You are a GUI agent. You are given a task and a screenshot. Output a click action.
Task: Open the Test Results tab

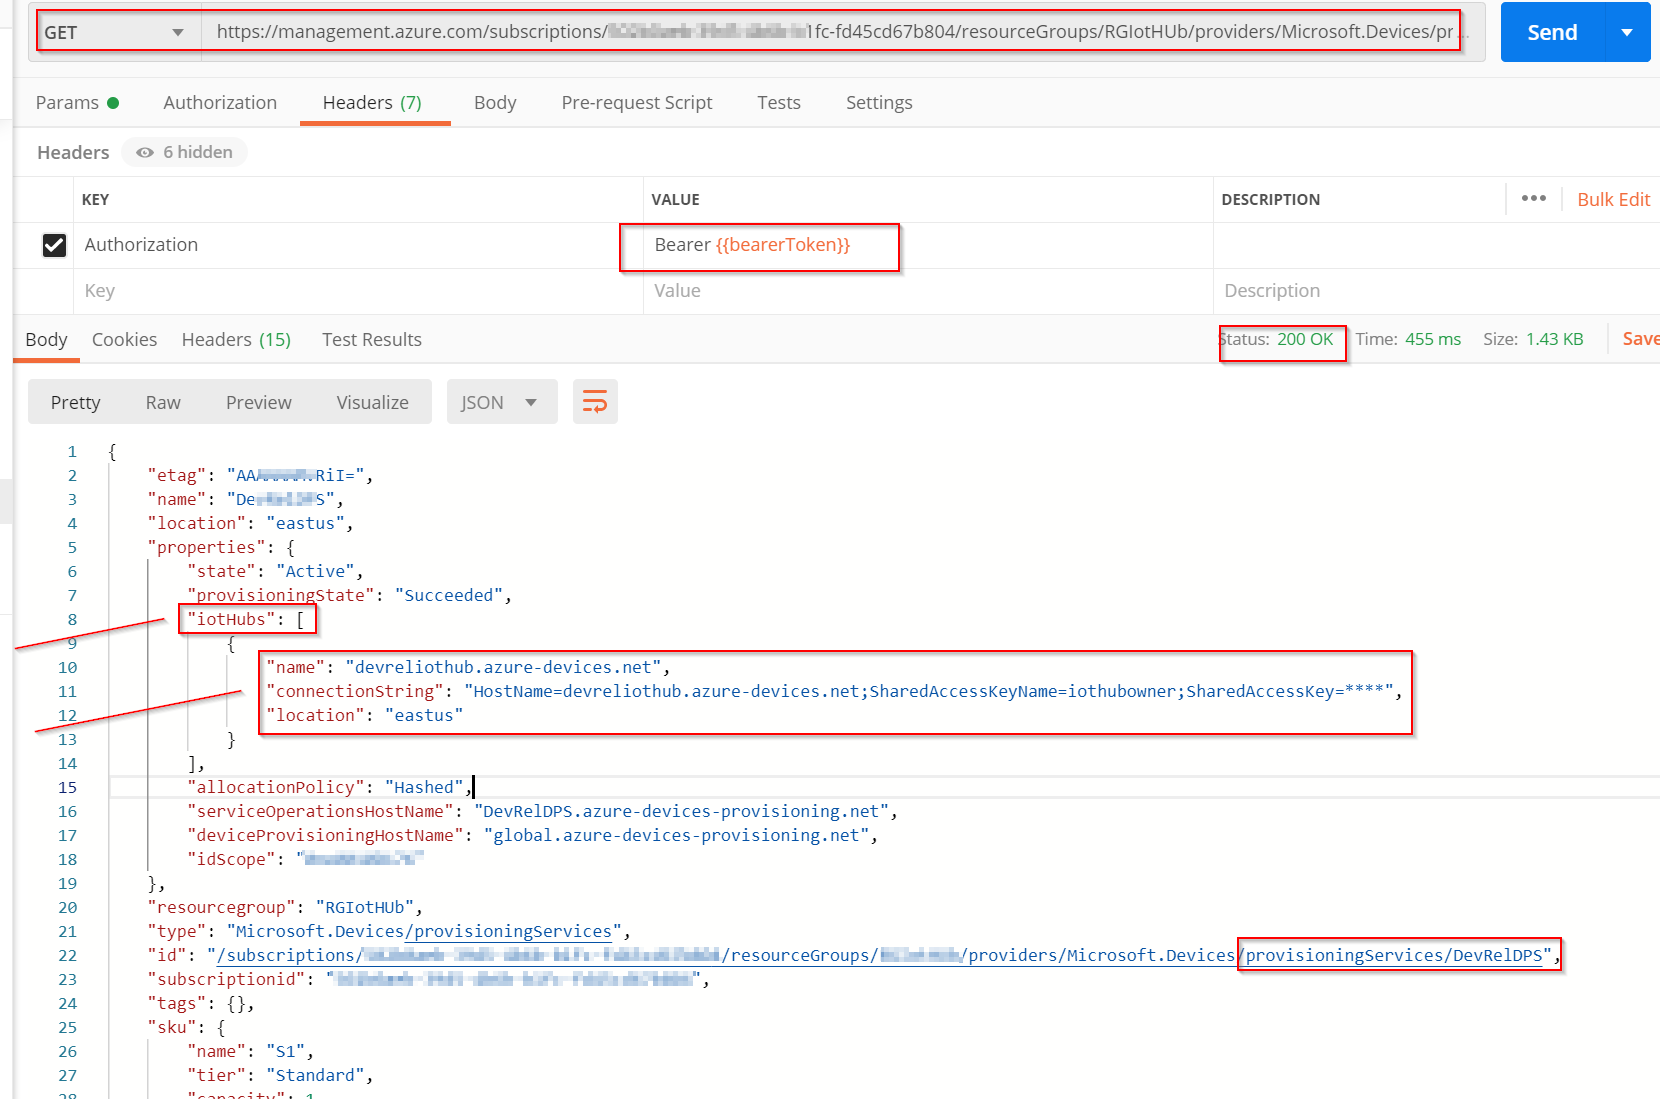click(x=371, y=339)
